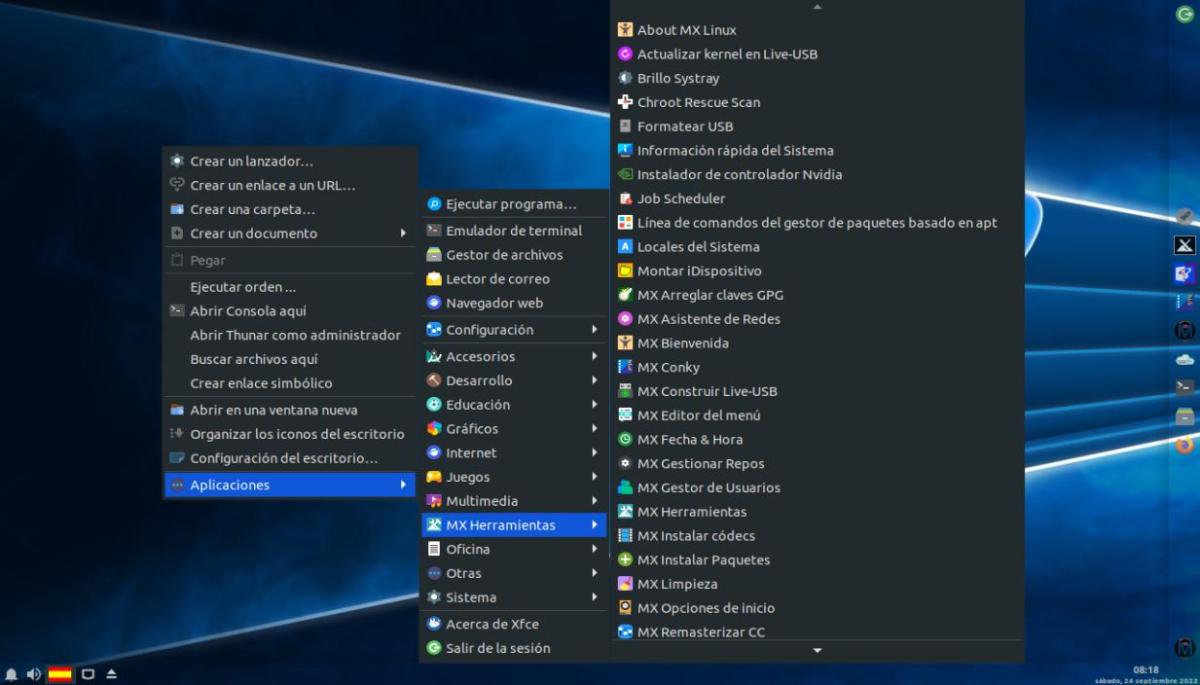This screenshot has width=1200, height=685.
Task: Open the MX Linux logo icon in the side panel
Action: coord(1184,245)
